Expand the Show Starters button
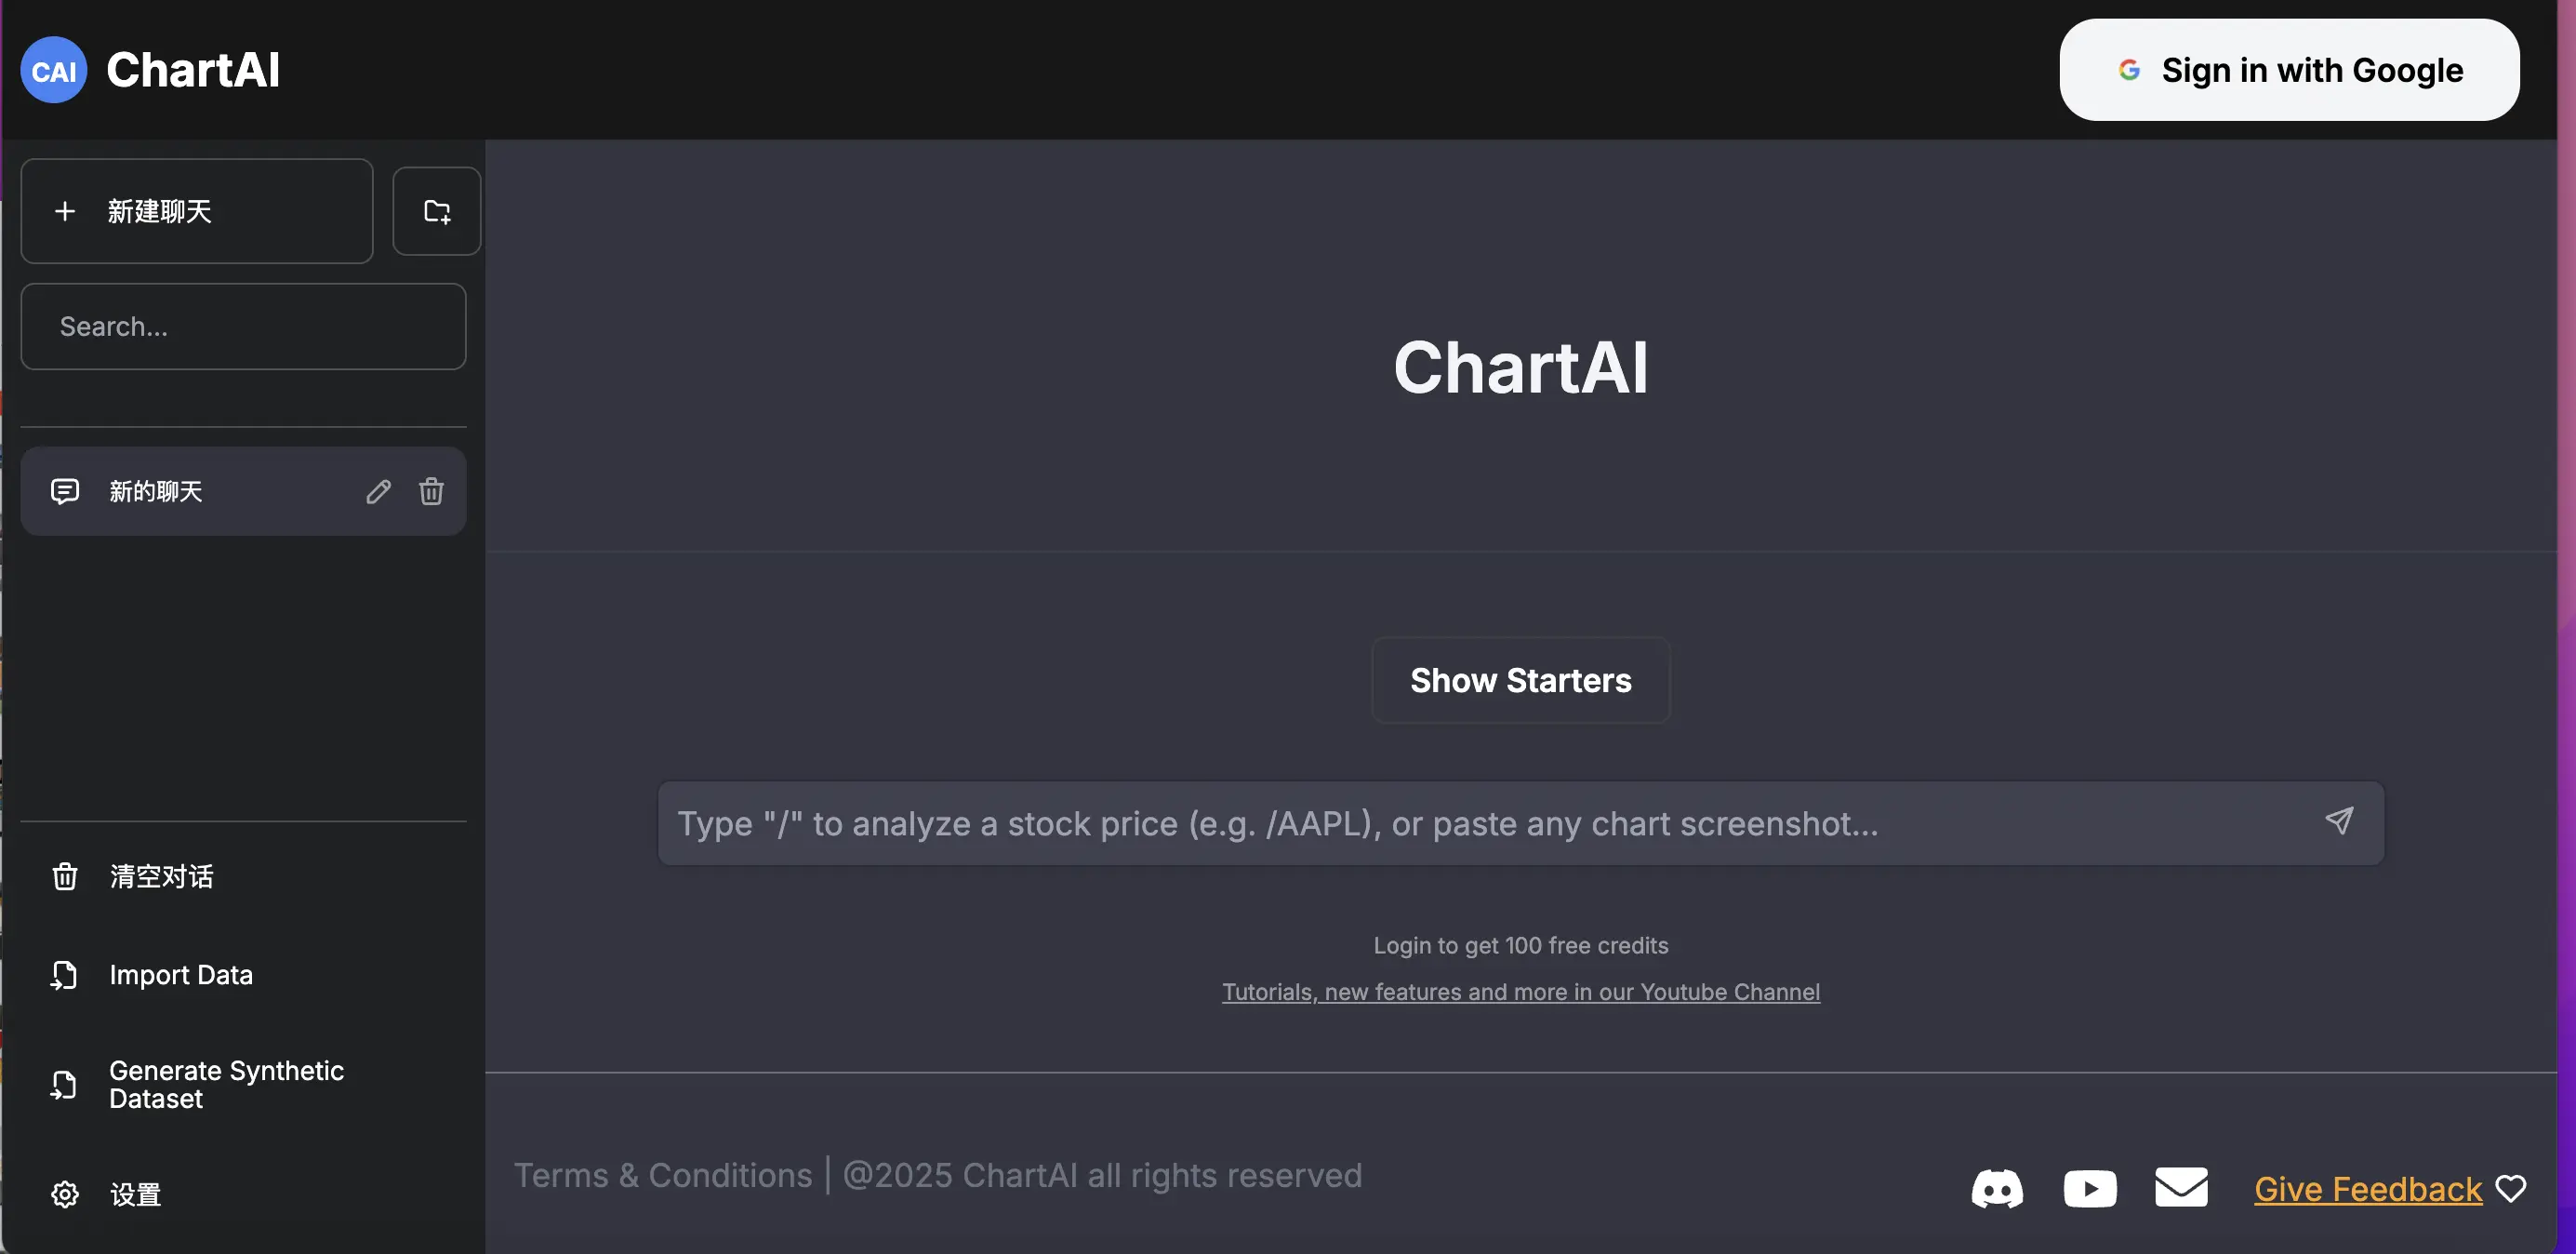The width and height of the screenshot is (2576, 1254). click(x=1520, y=680)
